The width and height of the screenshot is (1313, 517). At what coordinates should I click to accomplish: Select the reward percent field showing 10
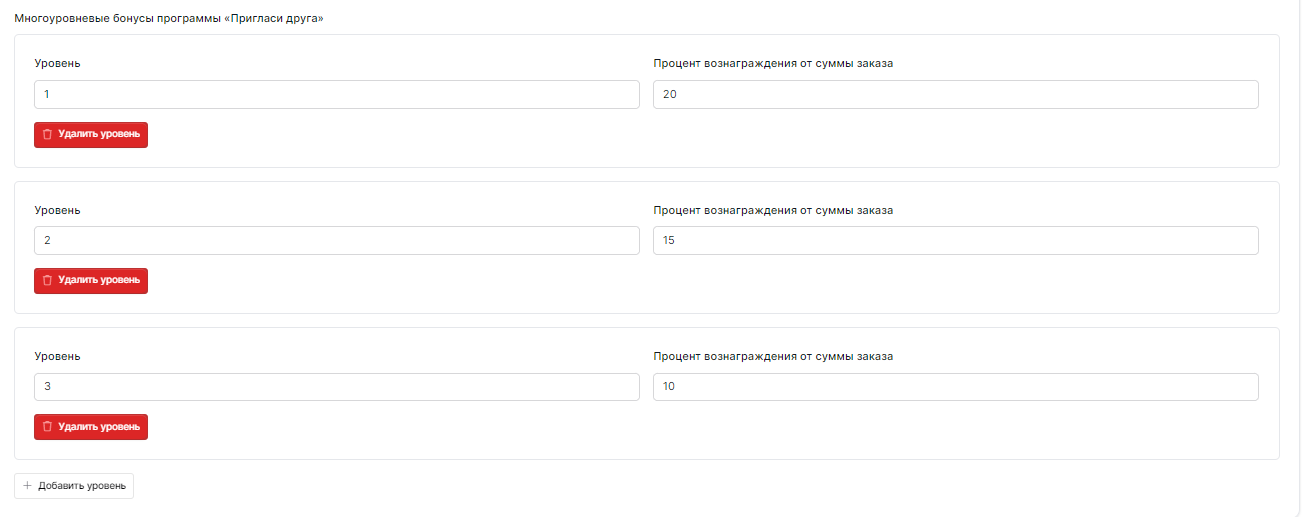pyautogui.click(x=955, y=387)
